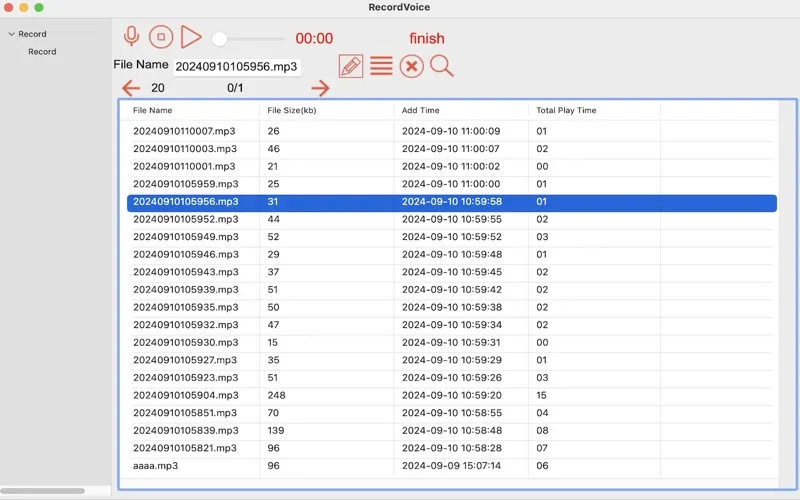
Task: Select file 20240910105821.mp3
Action: click(185, 448)
